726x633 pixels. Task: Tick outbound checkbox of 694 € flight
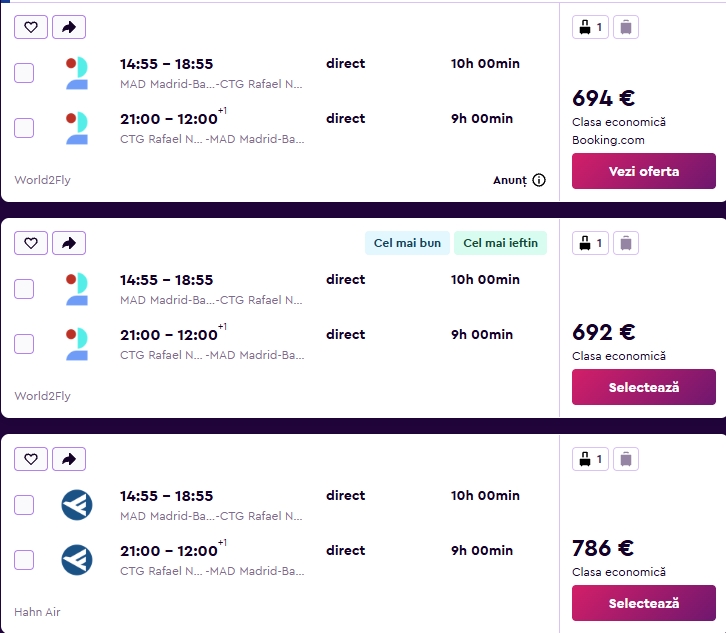(x=24, y=73)
